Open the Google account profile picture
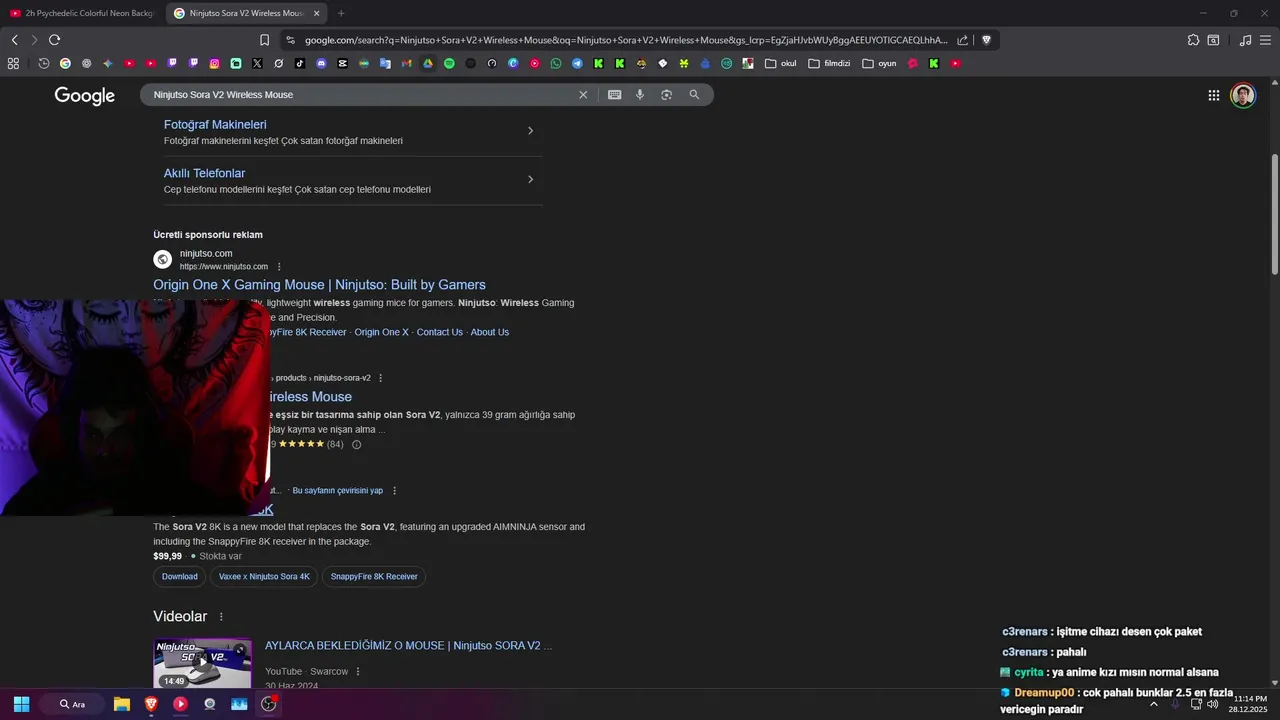Image resolution: width=1280 pixels, height=720 pixels. click(x=1243, y=95)
